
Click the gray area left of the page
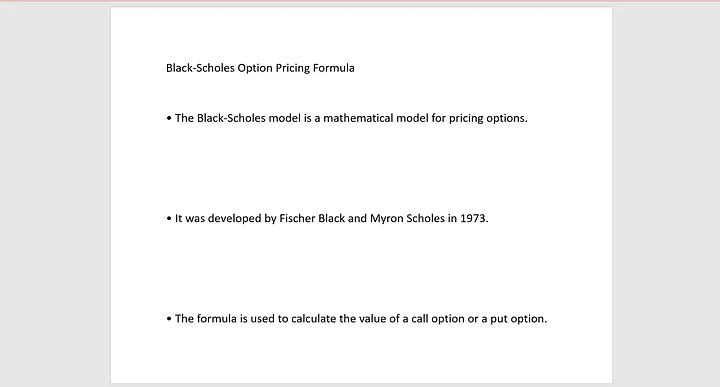[x=55, y=193]
